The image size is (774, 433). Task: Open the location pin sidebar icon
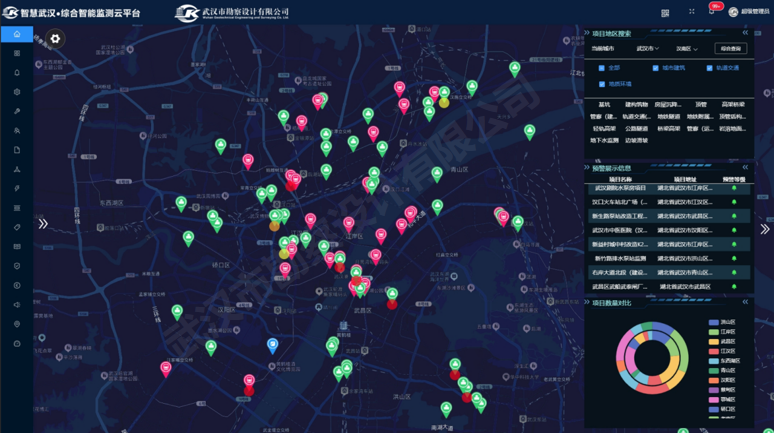[x=17, y=324]
